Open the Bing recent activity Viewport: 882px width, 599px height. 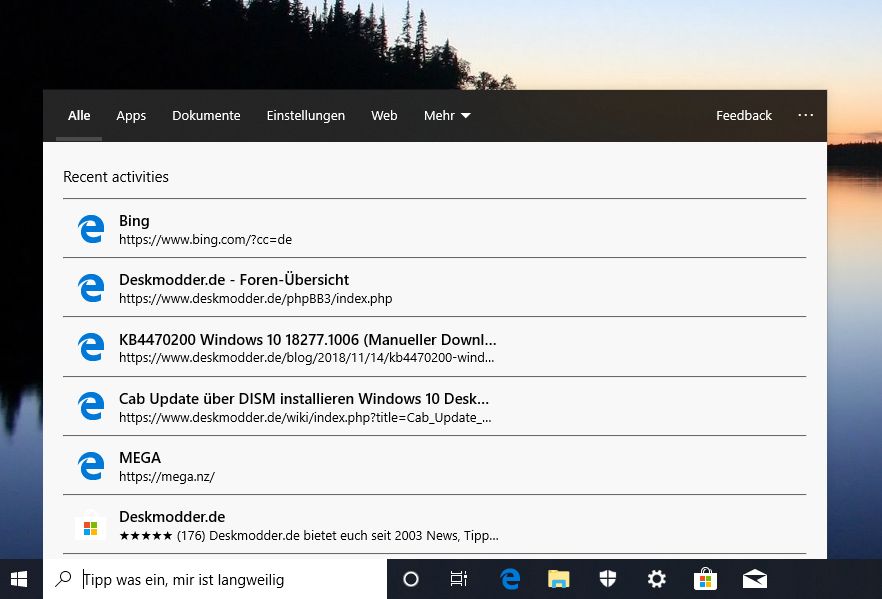[434, 229]
